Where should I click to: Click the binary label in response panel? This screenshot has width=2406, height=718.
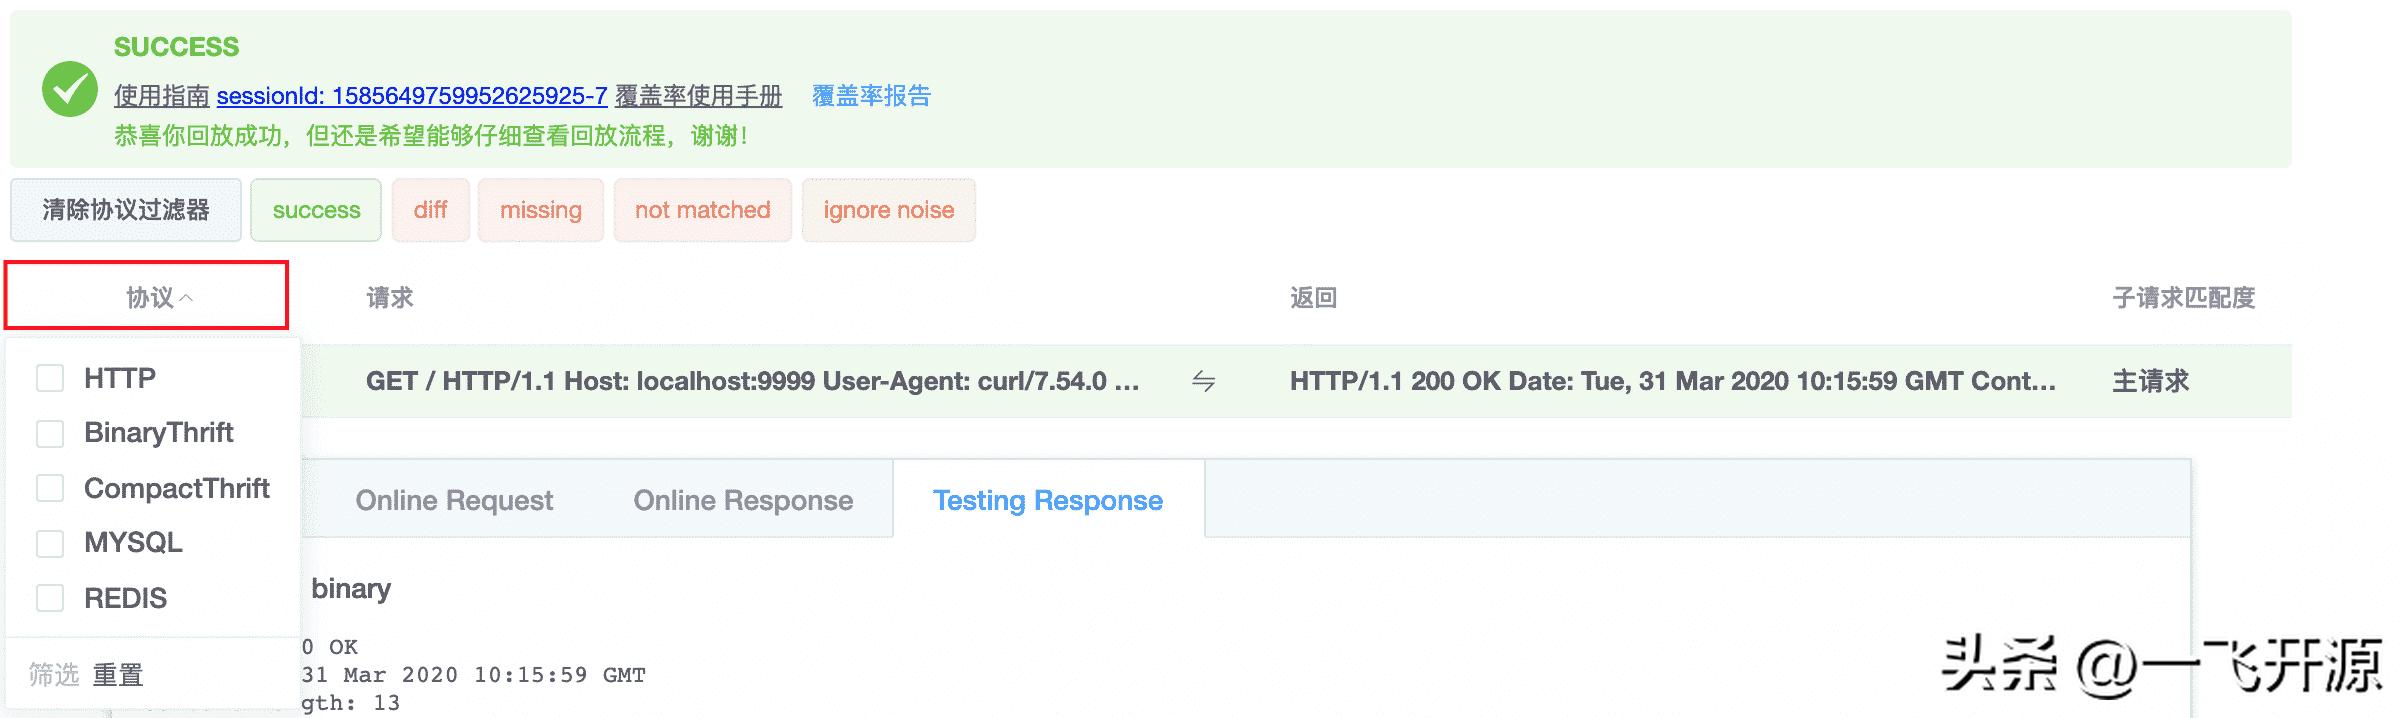[351, 589]
